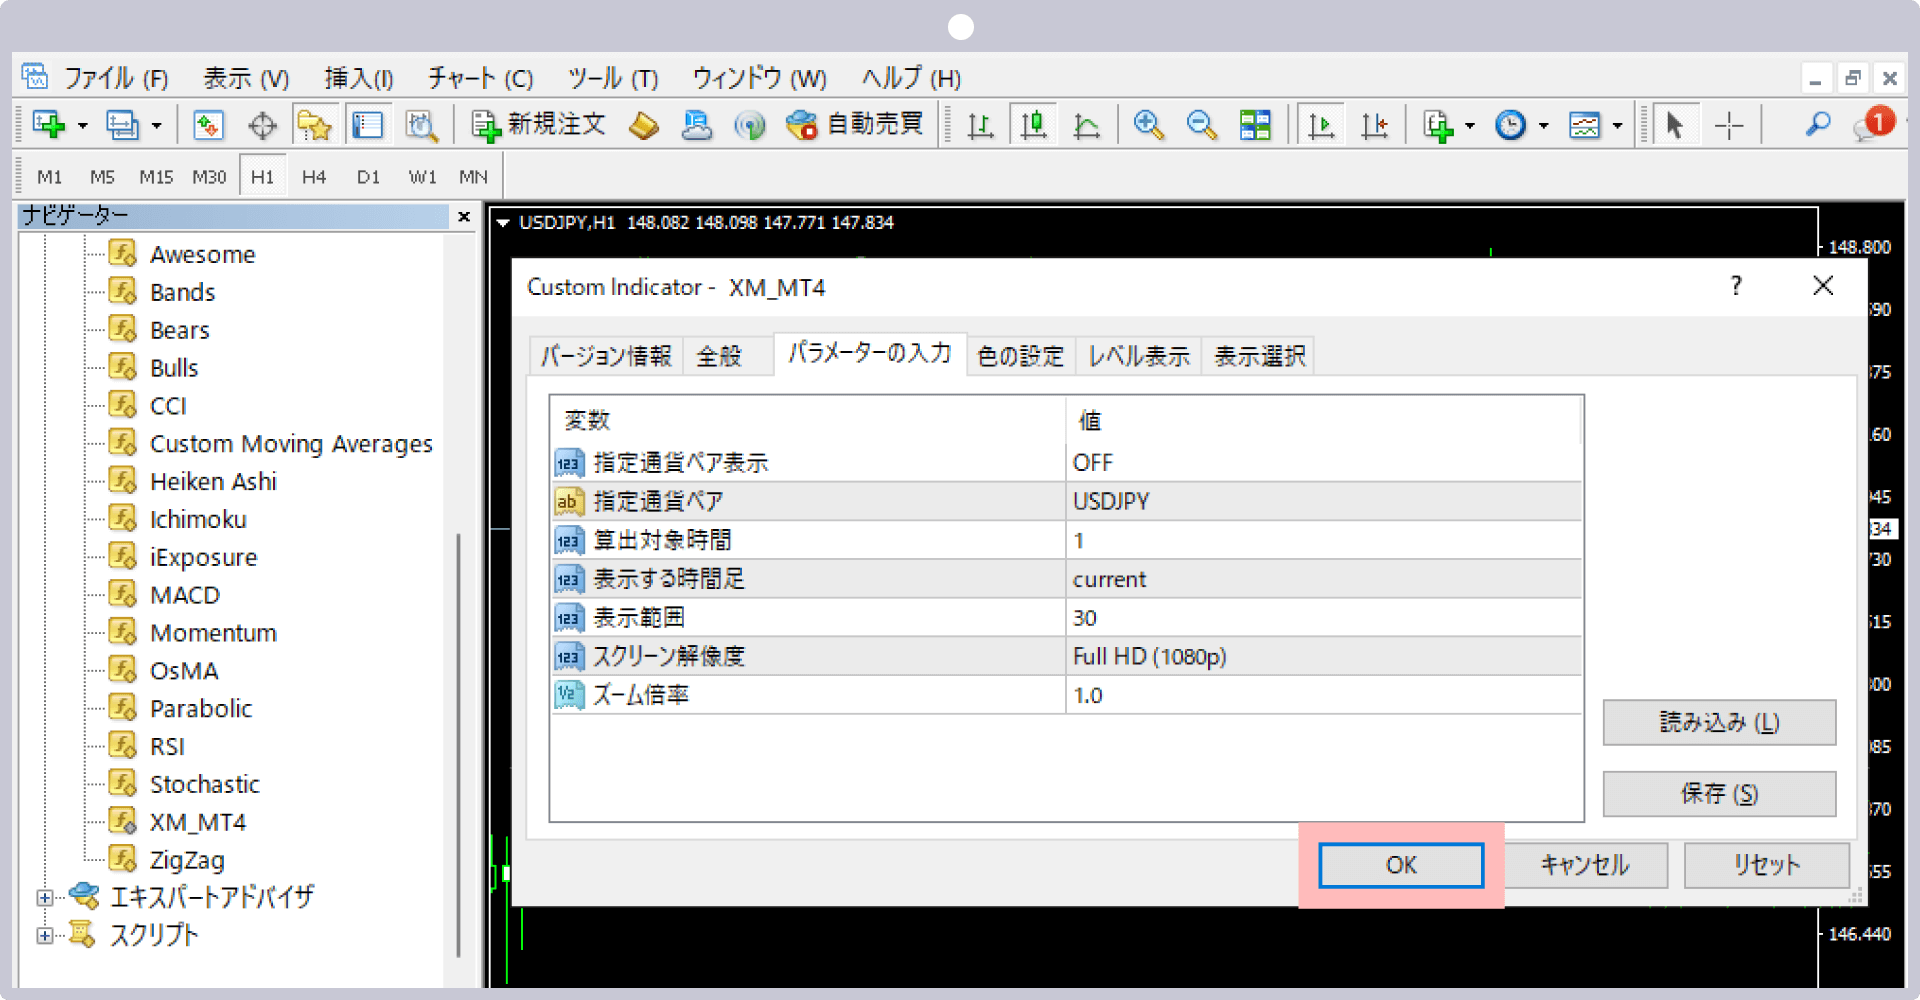Open the dropdown arrow beside Profiles
The height and width of the screenshot is (1000, 1920).
coord(157,126)
